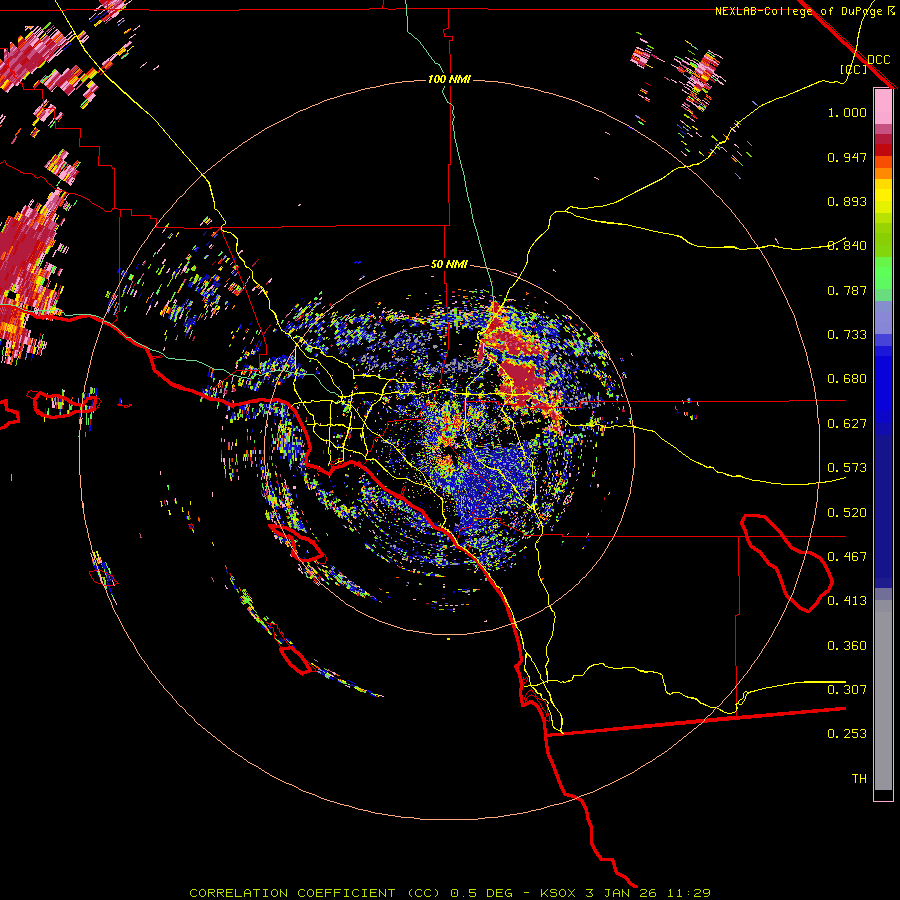Pick the gray segment of the color bar
The width and height of the screenshot is (900, 900).
click(883, 695)
